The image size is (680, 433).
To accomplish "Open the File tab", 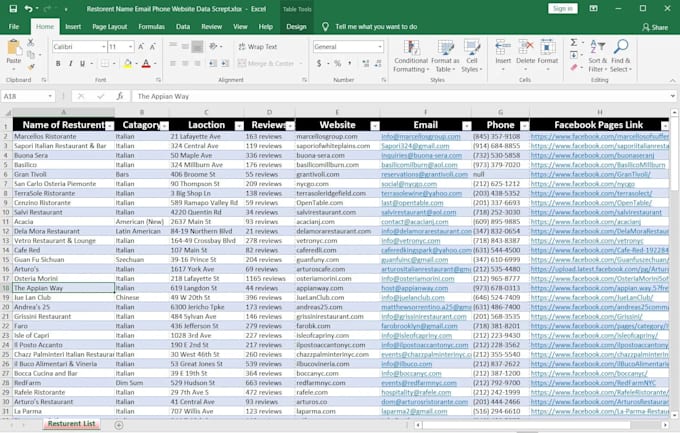I will click(14, 27).
